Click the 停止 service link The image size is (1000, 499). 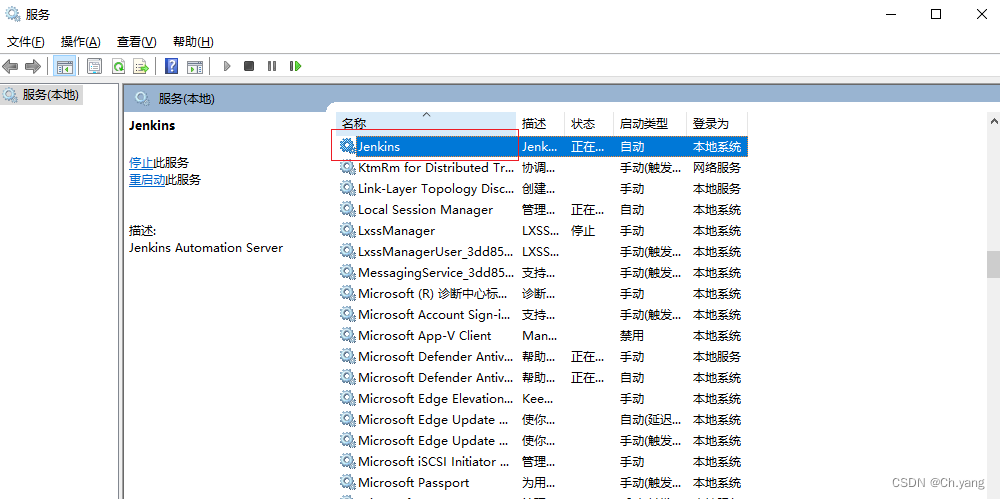point(141,163)
